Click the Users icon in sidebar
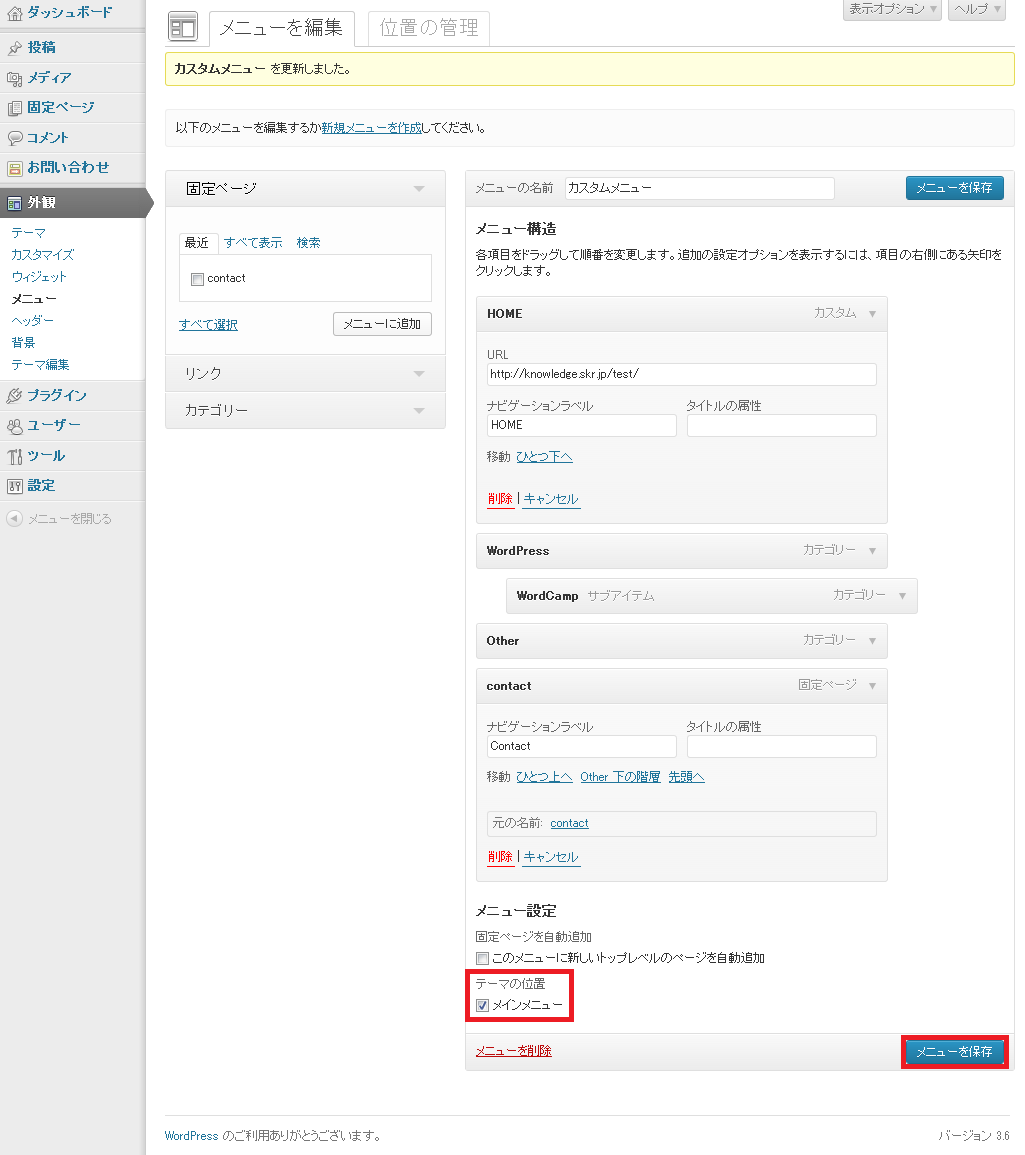Viewport: 1025px width, 1155px height. click(14, 426)
